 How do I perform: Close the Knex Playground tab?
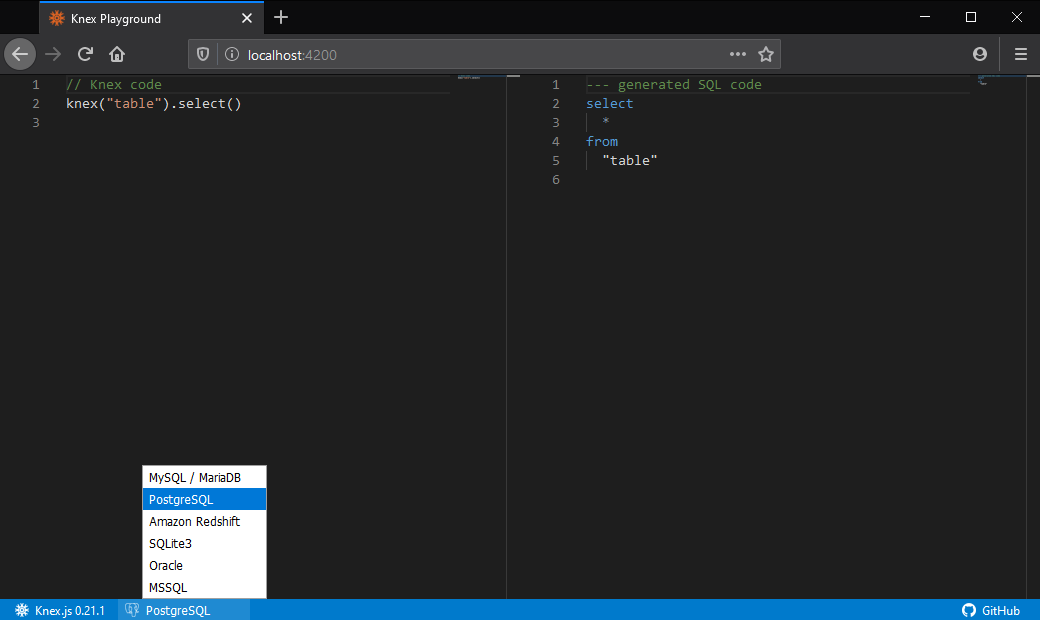[x=247, y=19]
